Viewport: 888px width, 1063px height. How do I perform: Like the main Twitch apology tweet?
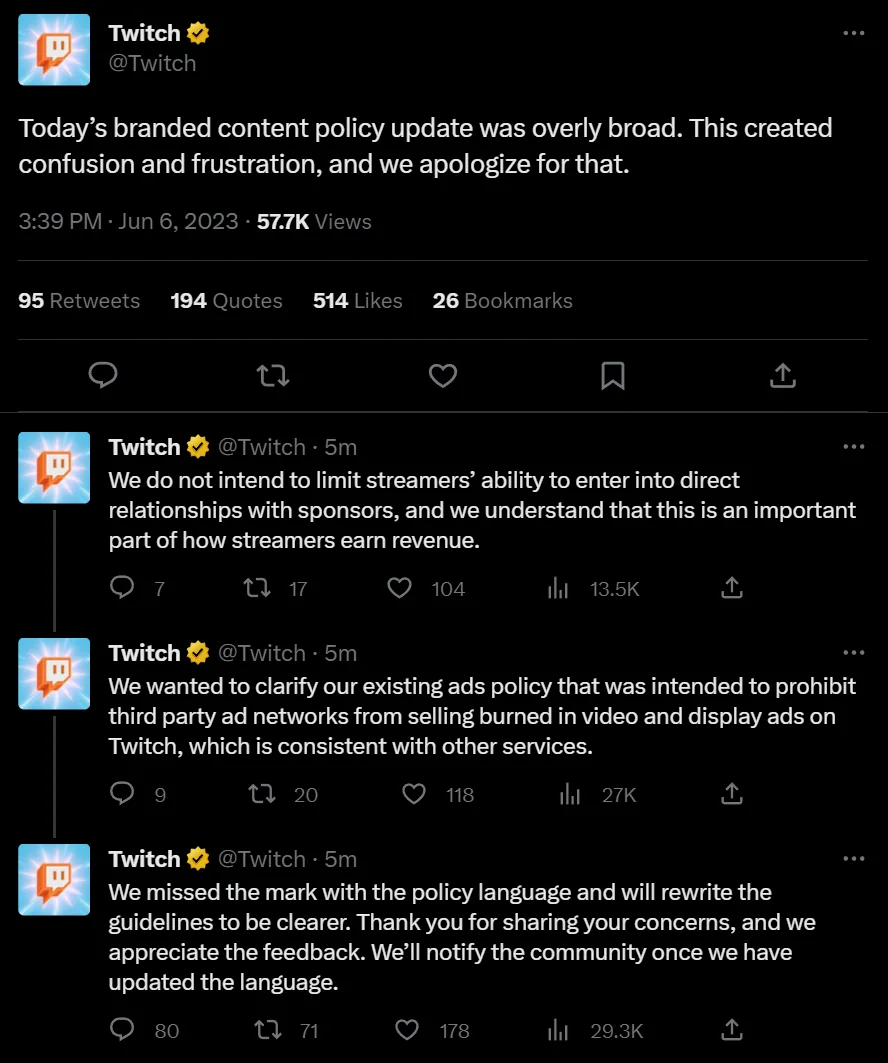coord(443,375)
